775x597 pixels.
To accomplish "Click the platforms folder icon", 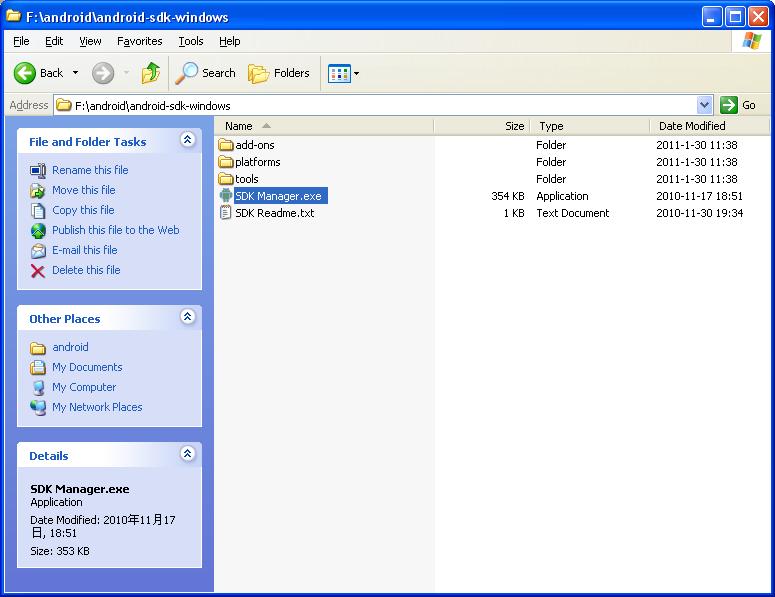I will (x=226, y=162).
